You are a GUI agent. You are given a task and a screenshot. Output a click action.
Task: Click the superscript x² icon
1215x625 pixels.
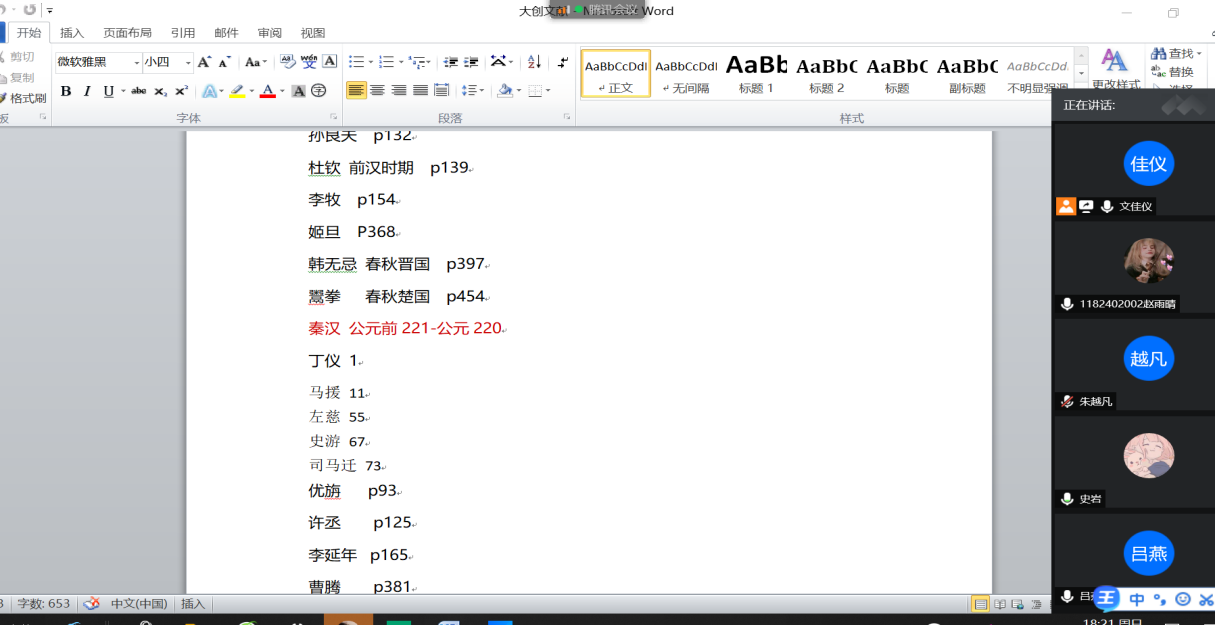click(181, 91)
